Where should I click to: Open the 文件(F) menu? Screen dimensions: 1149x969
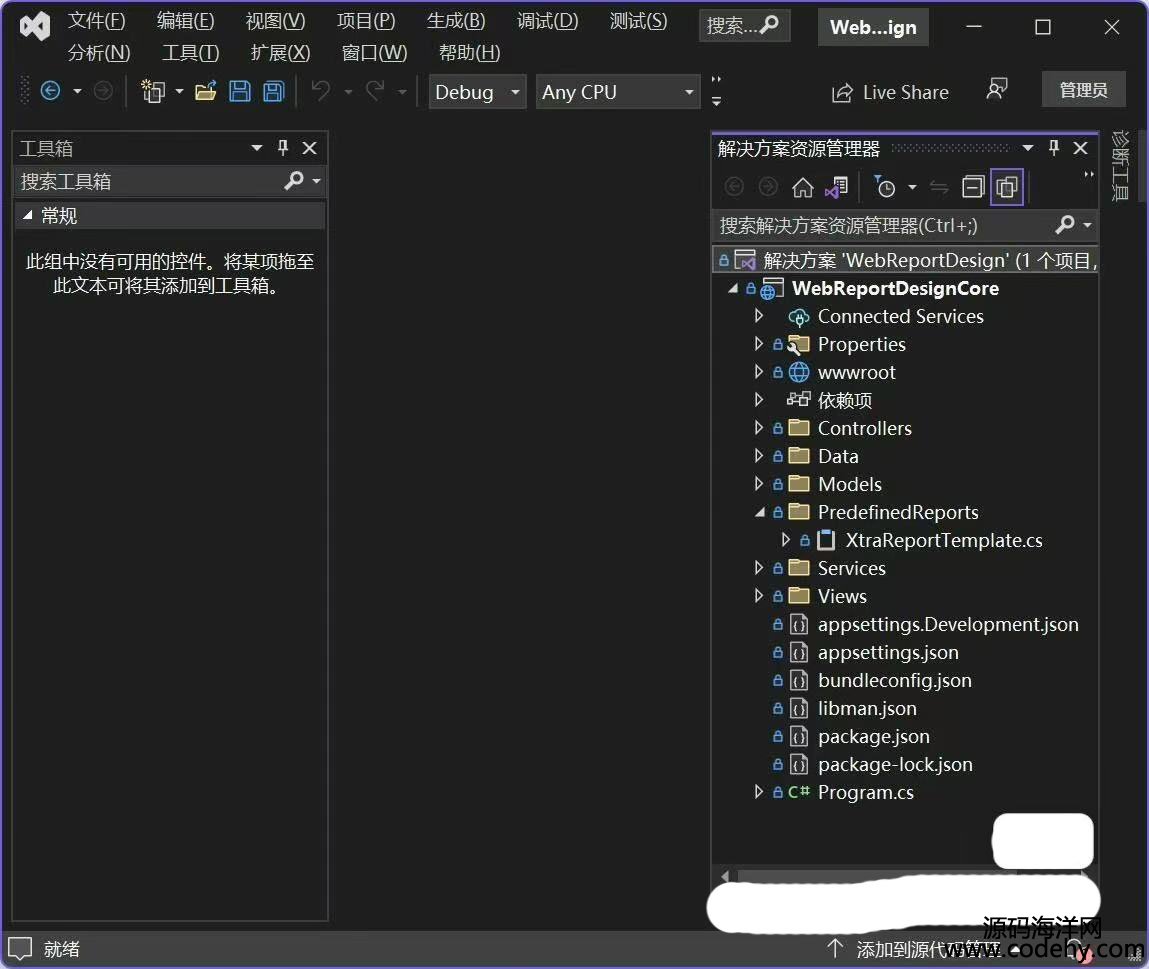coord(97,21)
